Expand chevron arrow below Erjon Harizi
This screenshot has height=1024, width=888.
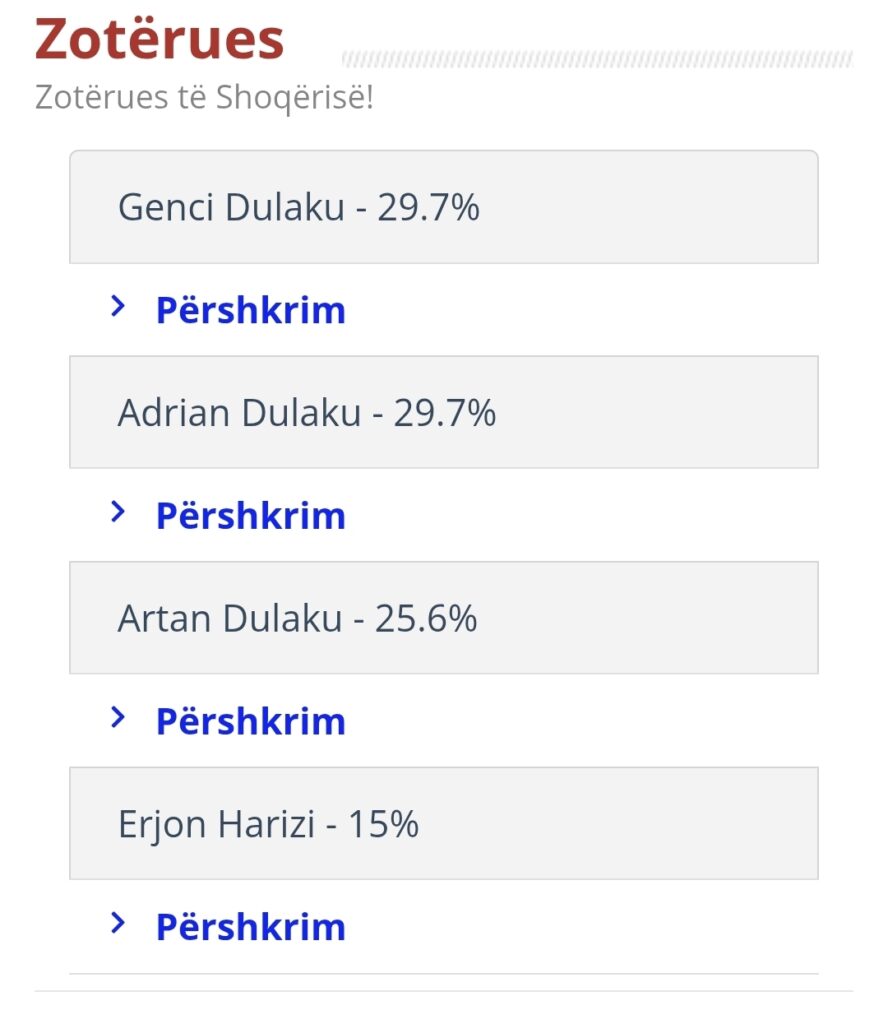(118, 923)
